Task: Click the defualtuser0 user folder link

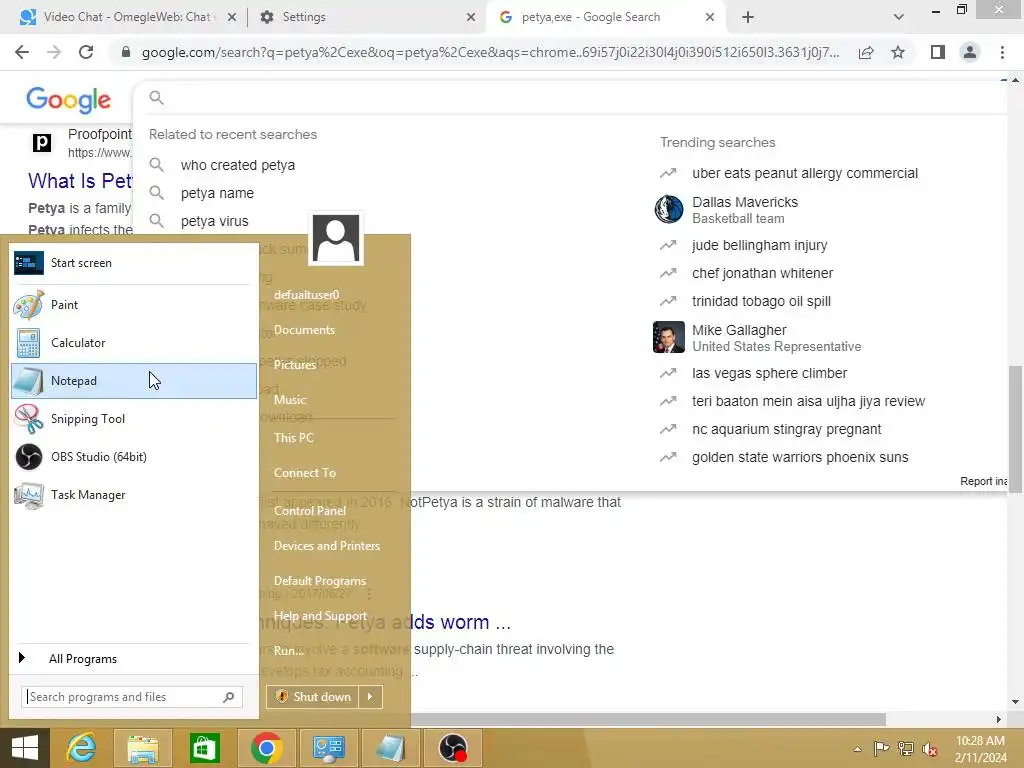Action: coord(306,295)
